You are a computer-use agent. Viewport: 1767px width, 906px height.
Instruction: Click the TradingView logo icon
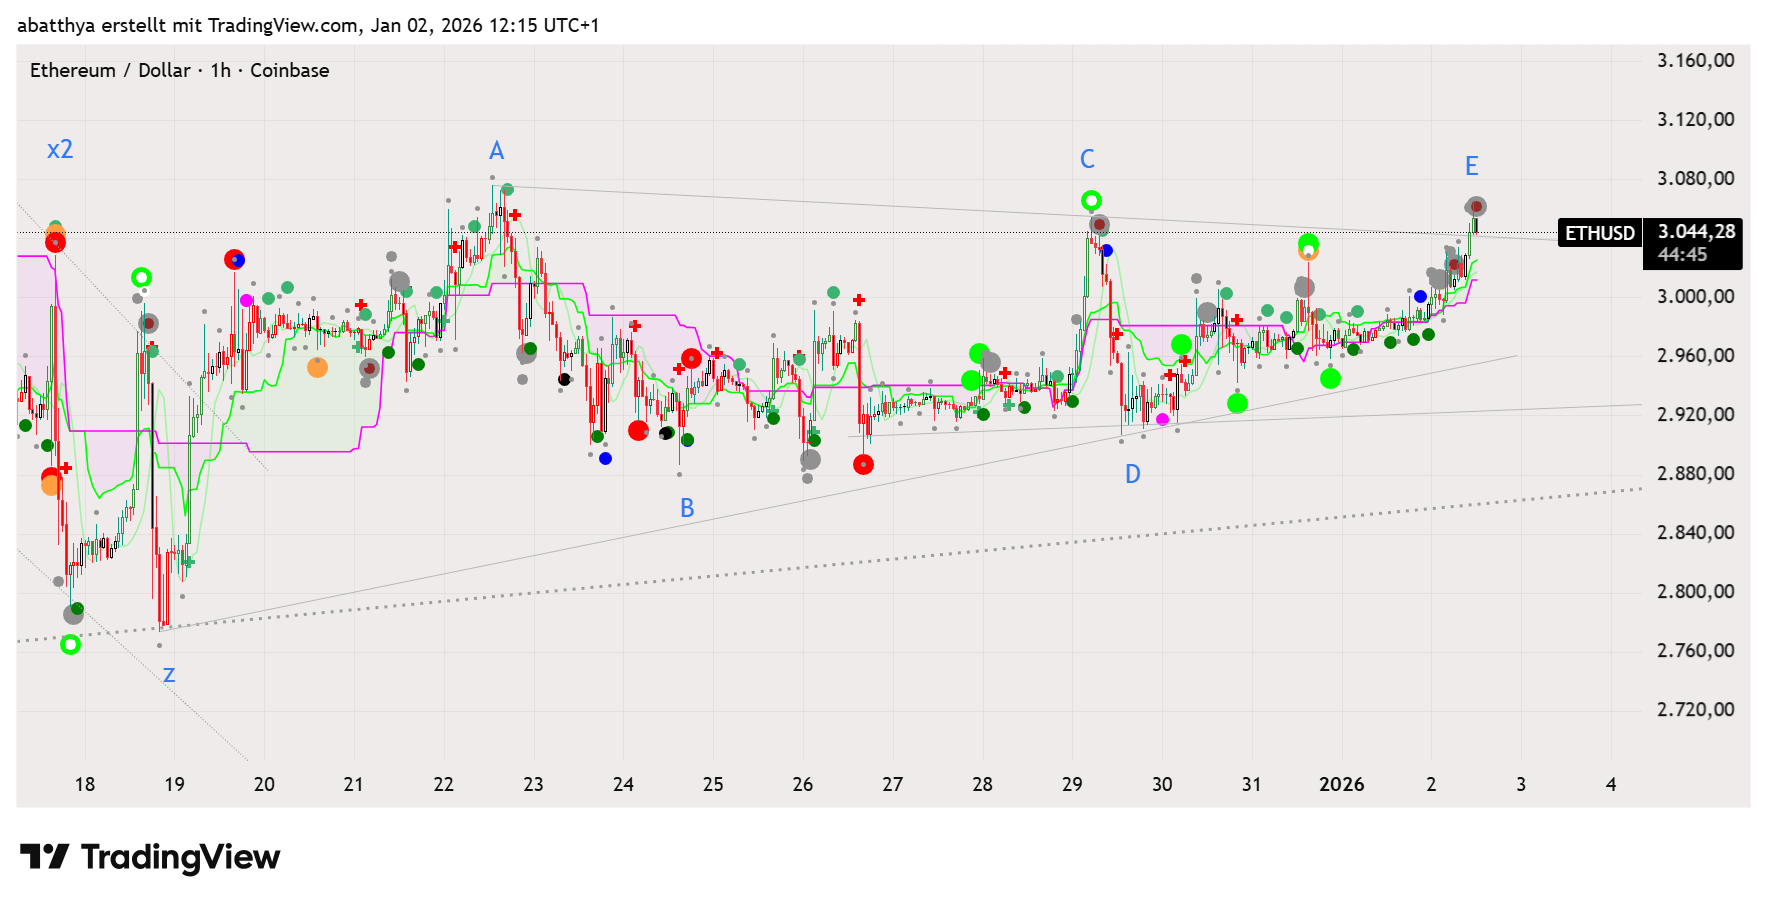coord(44,857)
